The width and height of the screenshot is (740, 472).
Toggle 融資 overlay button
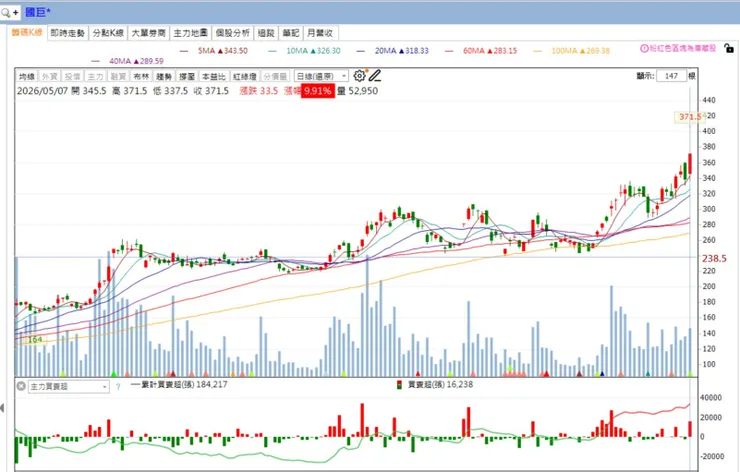click(x=118, y=76)
